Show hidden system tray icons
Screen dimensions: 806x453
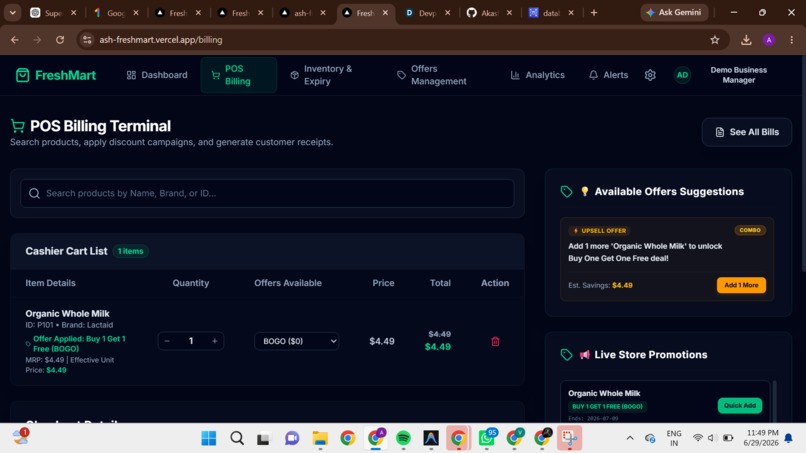point(630,438)
